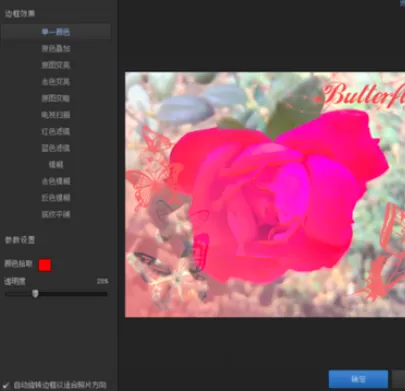Choose the 颜色叠加 effect option
The width and height of the screenshot is (405, 391).
coord(56,49)
